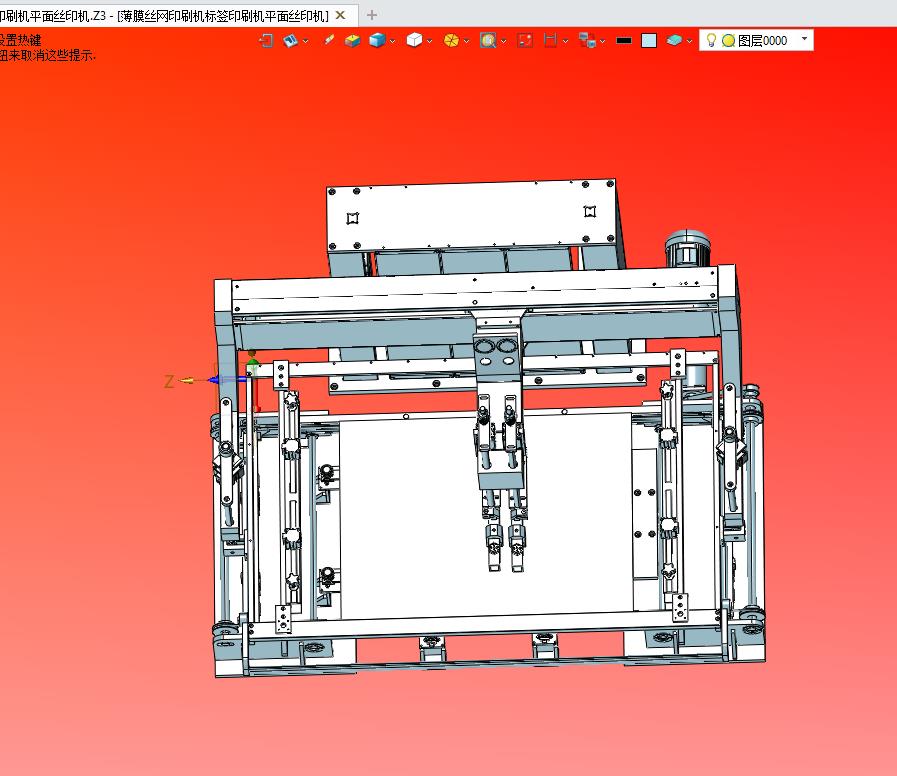
Task: Click the paintbrush icon in the toolbar
Action: 329,41
